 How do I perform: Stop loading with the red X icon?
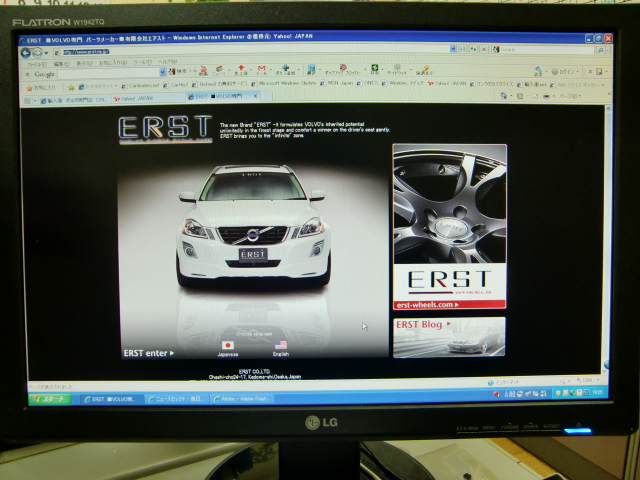click(x=484, y=49)
